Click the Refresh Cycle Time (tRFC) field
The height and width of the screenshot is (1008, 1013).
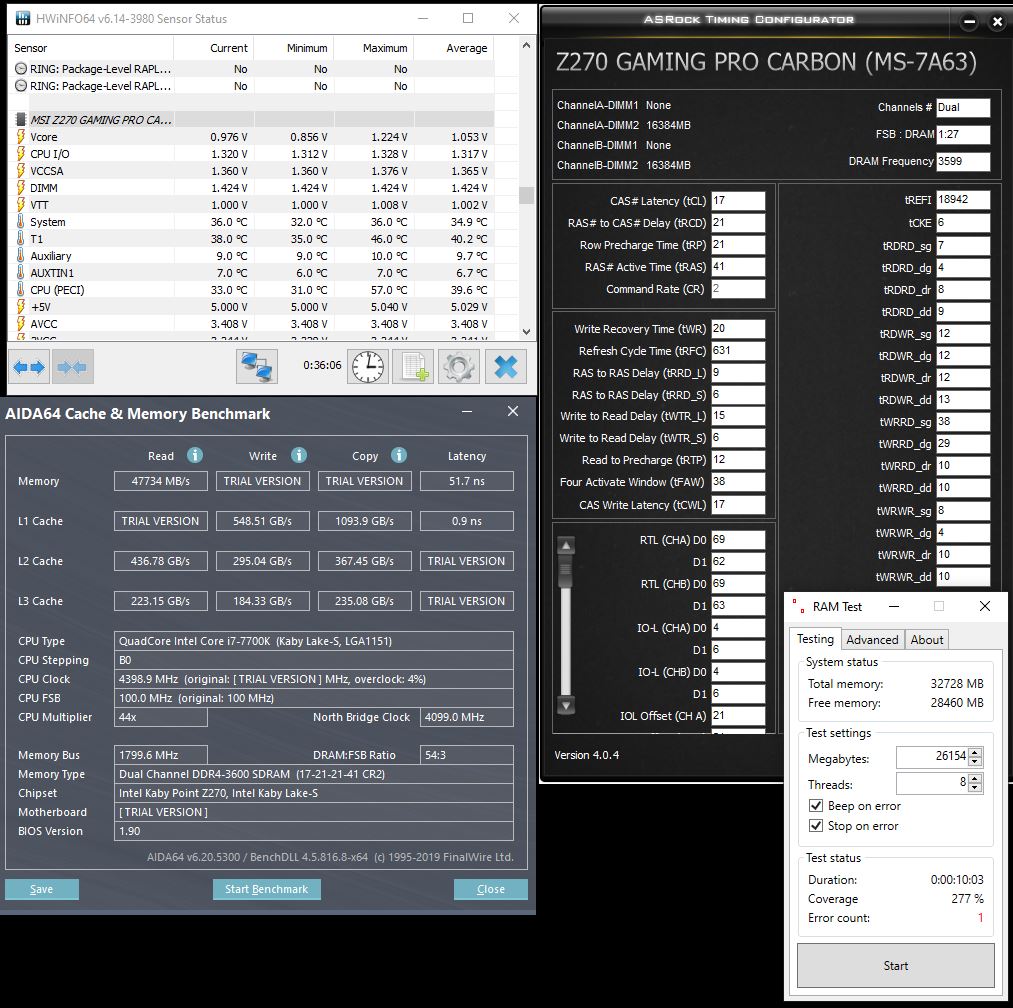738,351
